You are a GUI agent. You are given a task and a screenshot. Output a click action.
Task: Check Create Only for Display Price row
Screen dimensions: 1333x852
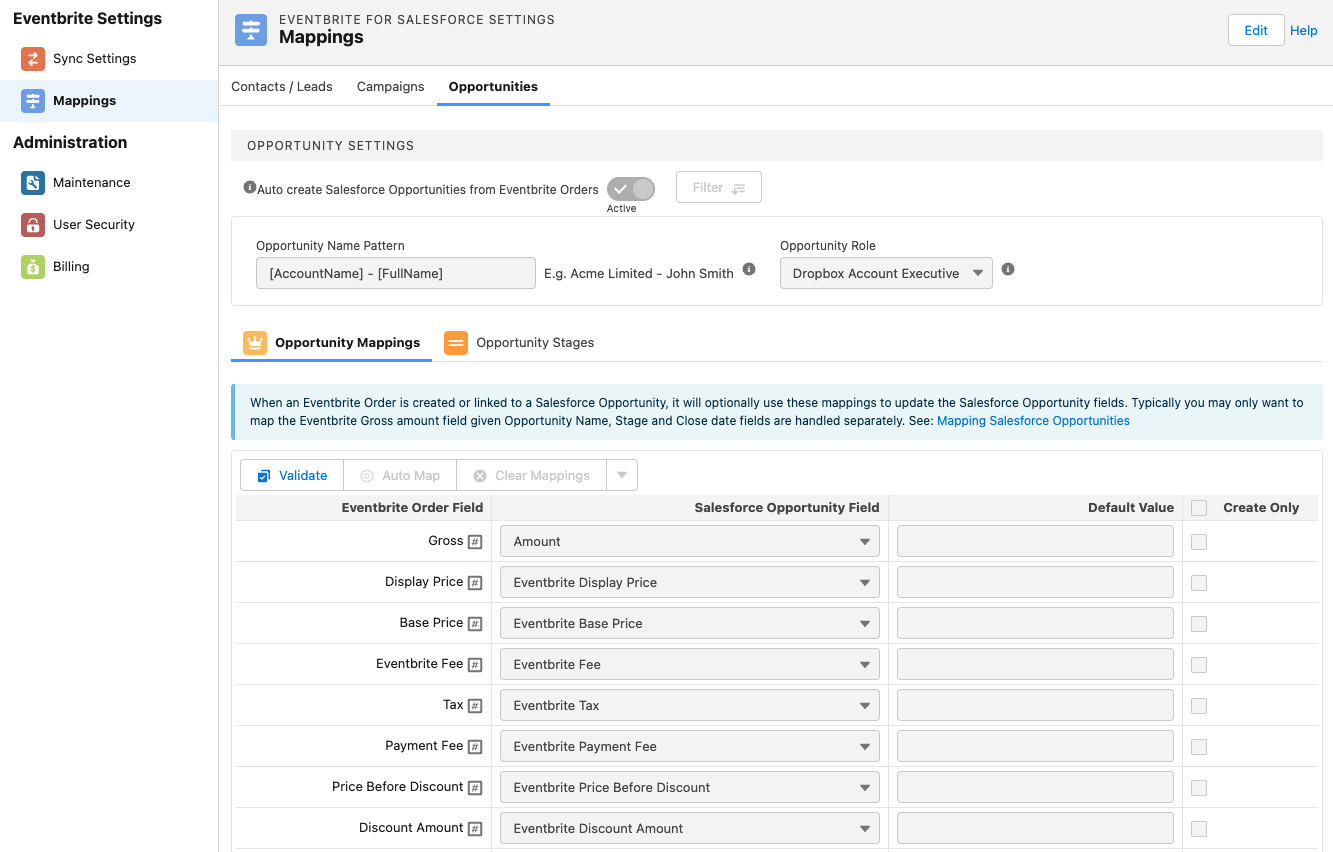point(1199,583)
